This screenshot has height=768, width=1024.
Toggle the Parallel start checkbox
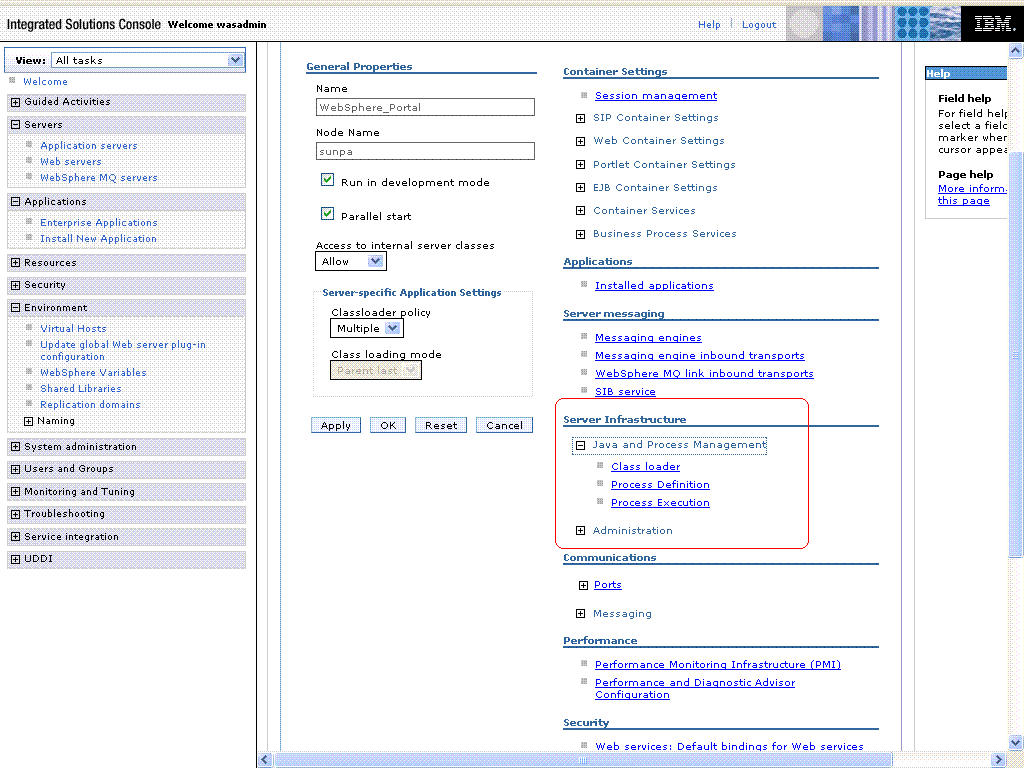pos(328,214)
